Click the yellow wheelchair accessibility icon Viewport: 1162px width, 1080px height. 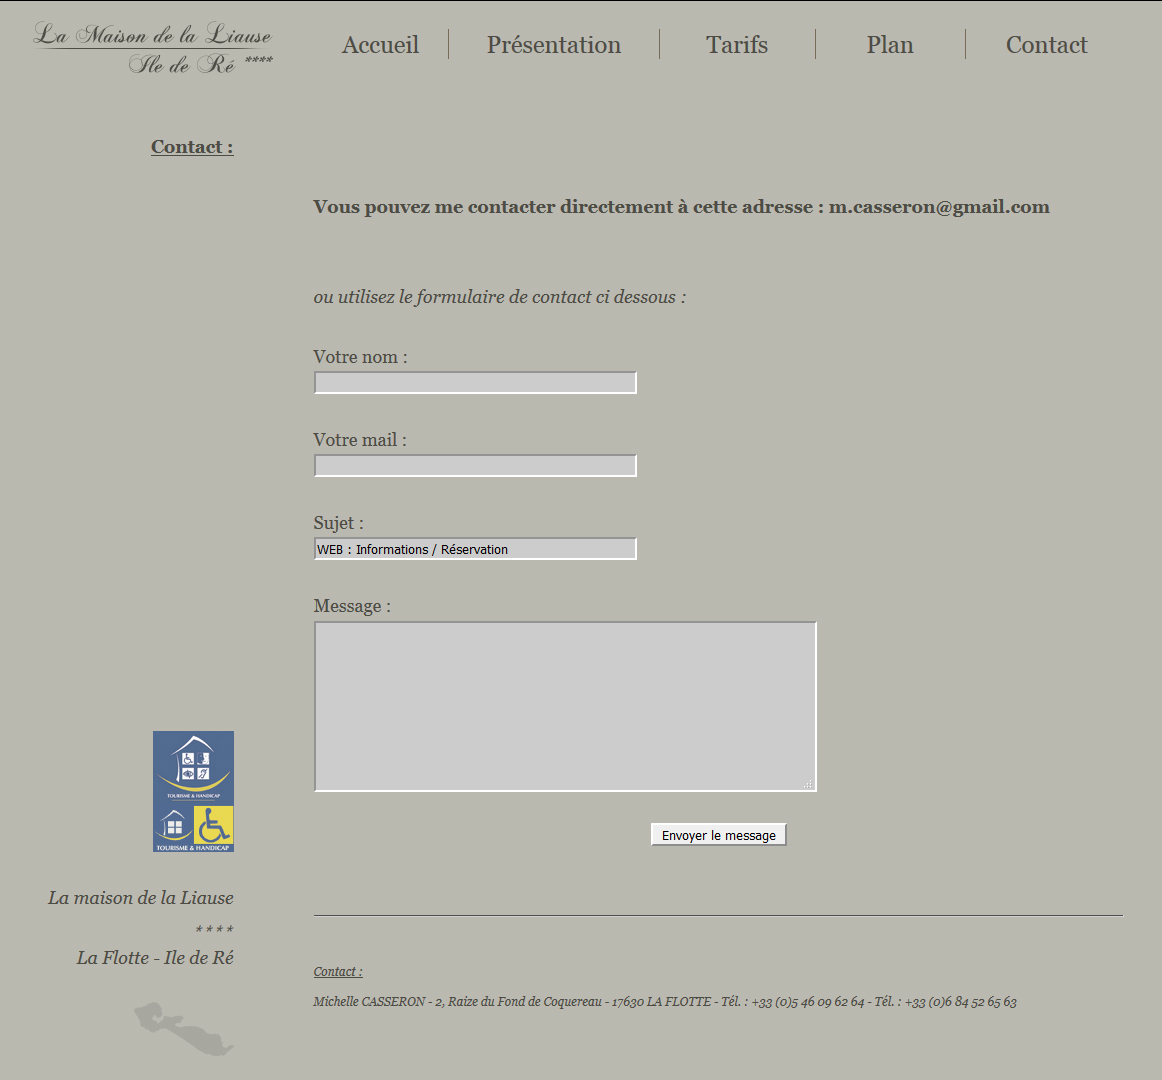tap(213, 827)
